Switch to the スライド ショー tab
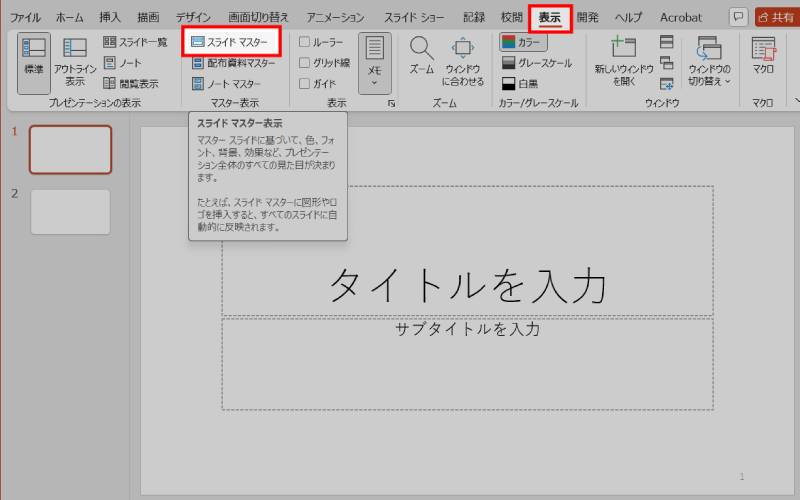The width and height of the screenshot is (800, 500). 414,17
